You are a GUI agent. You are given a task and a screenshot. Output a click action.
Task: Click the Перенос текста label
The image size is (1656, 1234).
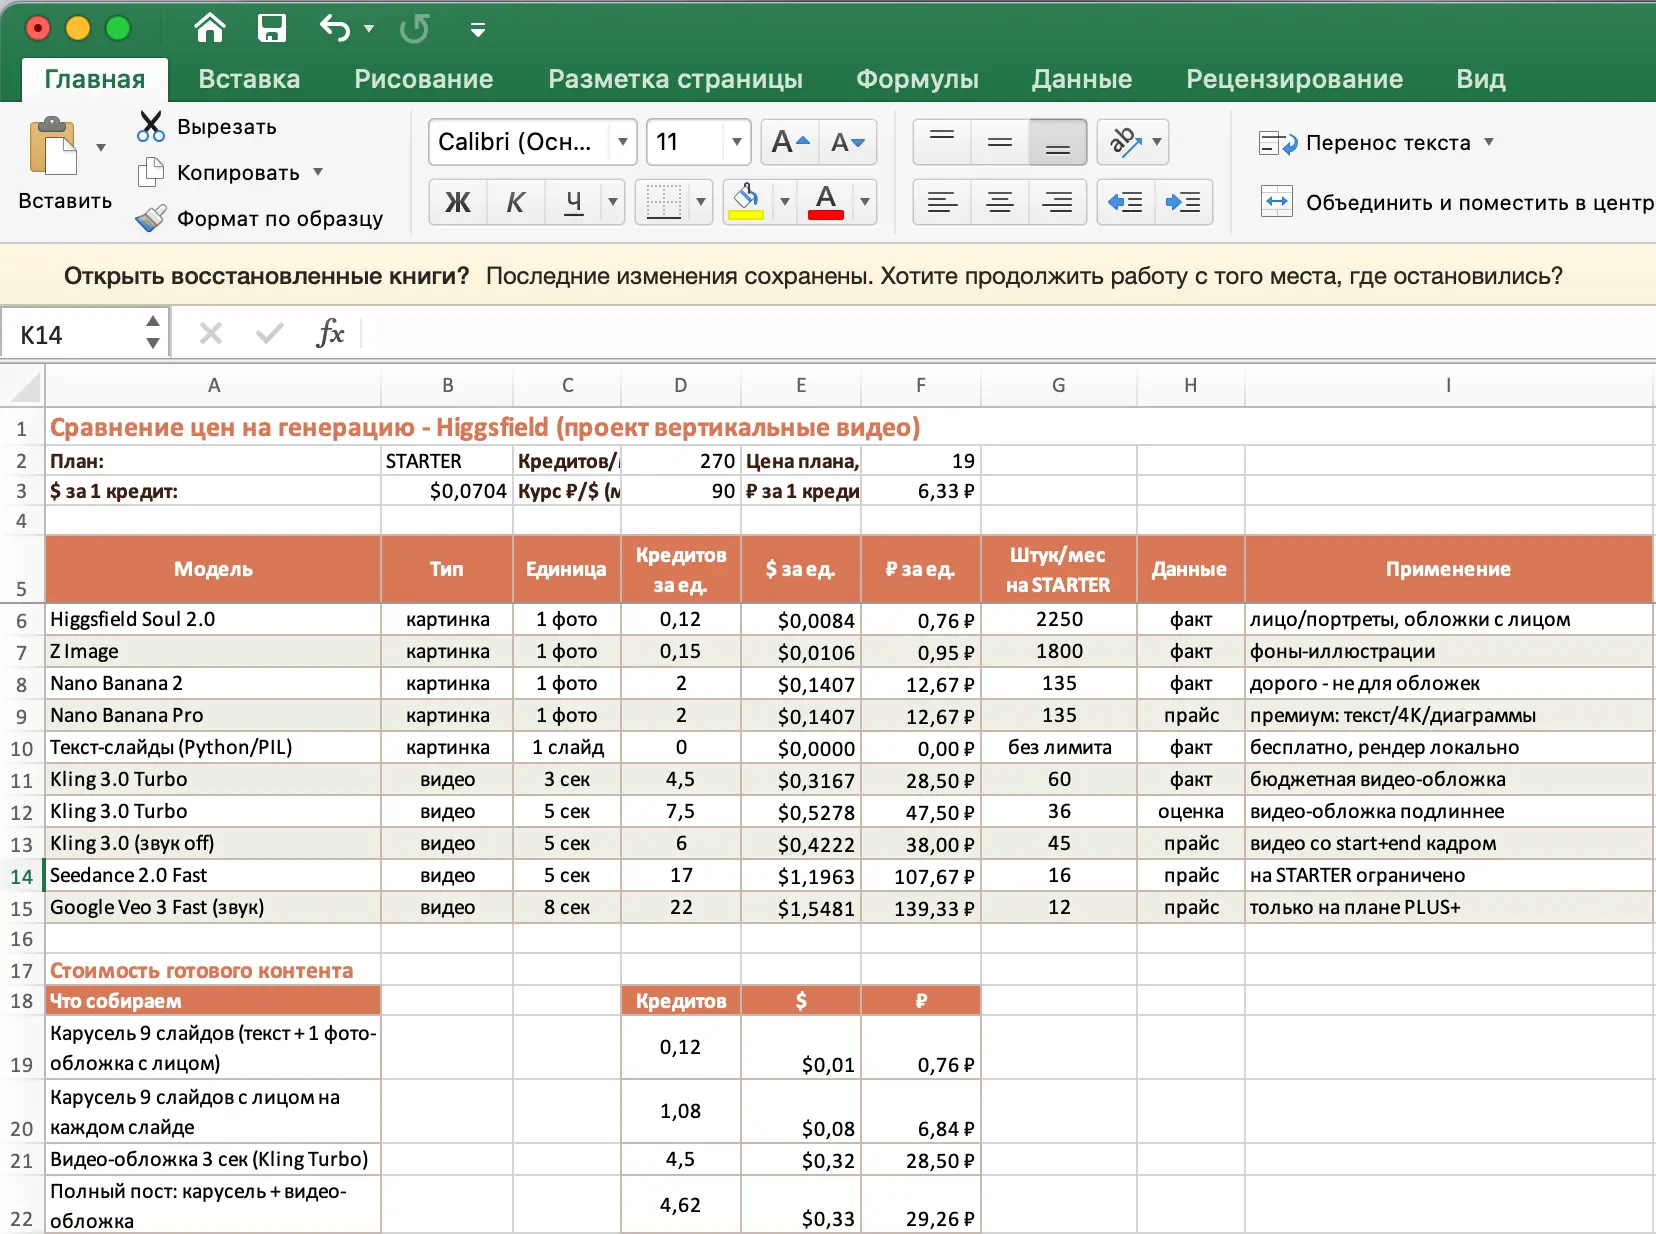pos(1388,143)
